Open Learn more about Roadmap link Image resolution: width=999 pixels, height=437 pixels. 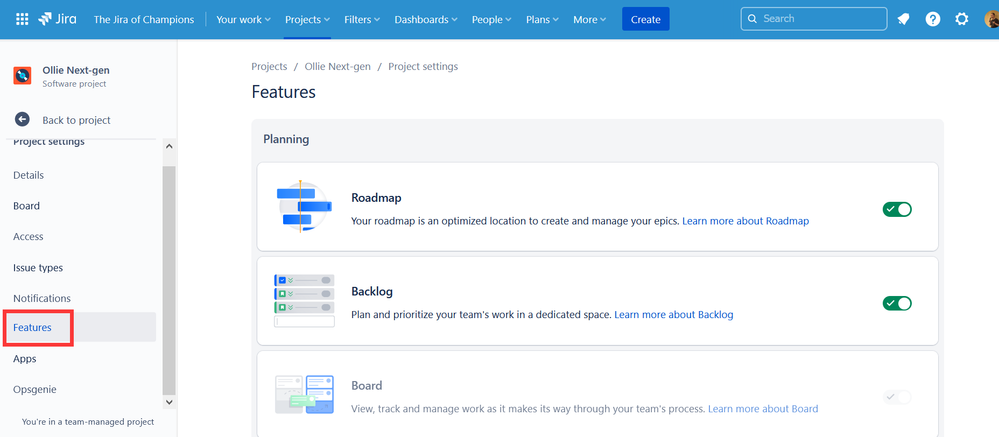coord(745,221)
